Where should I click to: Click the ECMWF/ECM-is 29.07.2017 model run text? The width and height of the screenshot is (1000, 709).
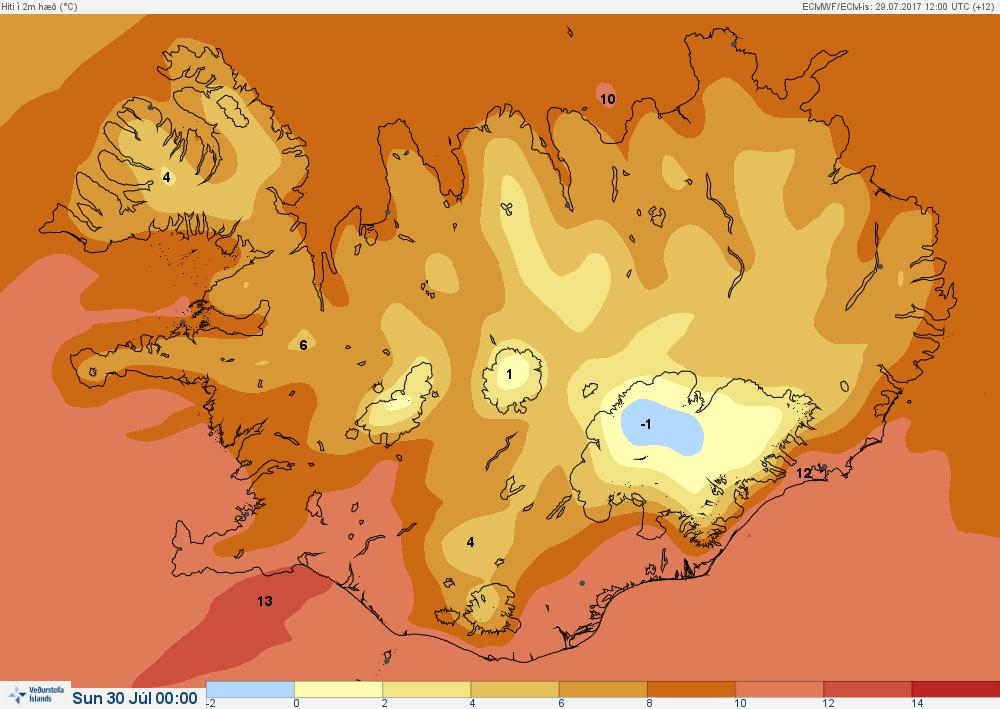click(900, 6)
